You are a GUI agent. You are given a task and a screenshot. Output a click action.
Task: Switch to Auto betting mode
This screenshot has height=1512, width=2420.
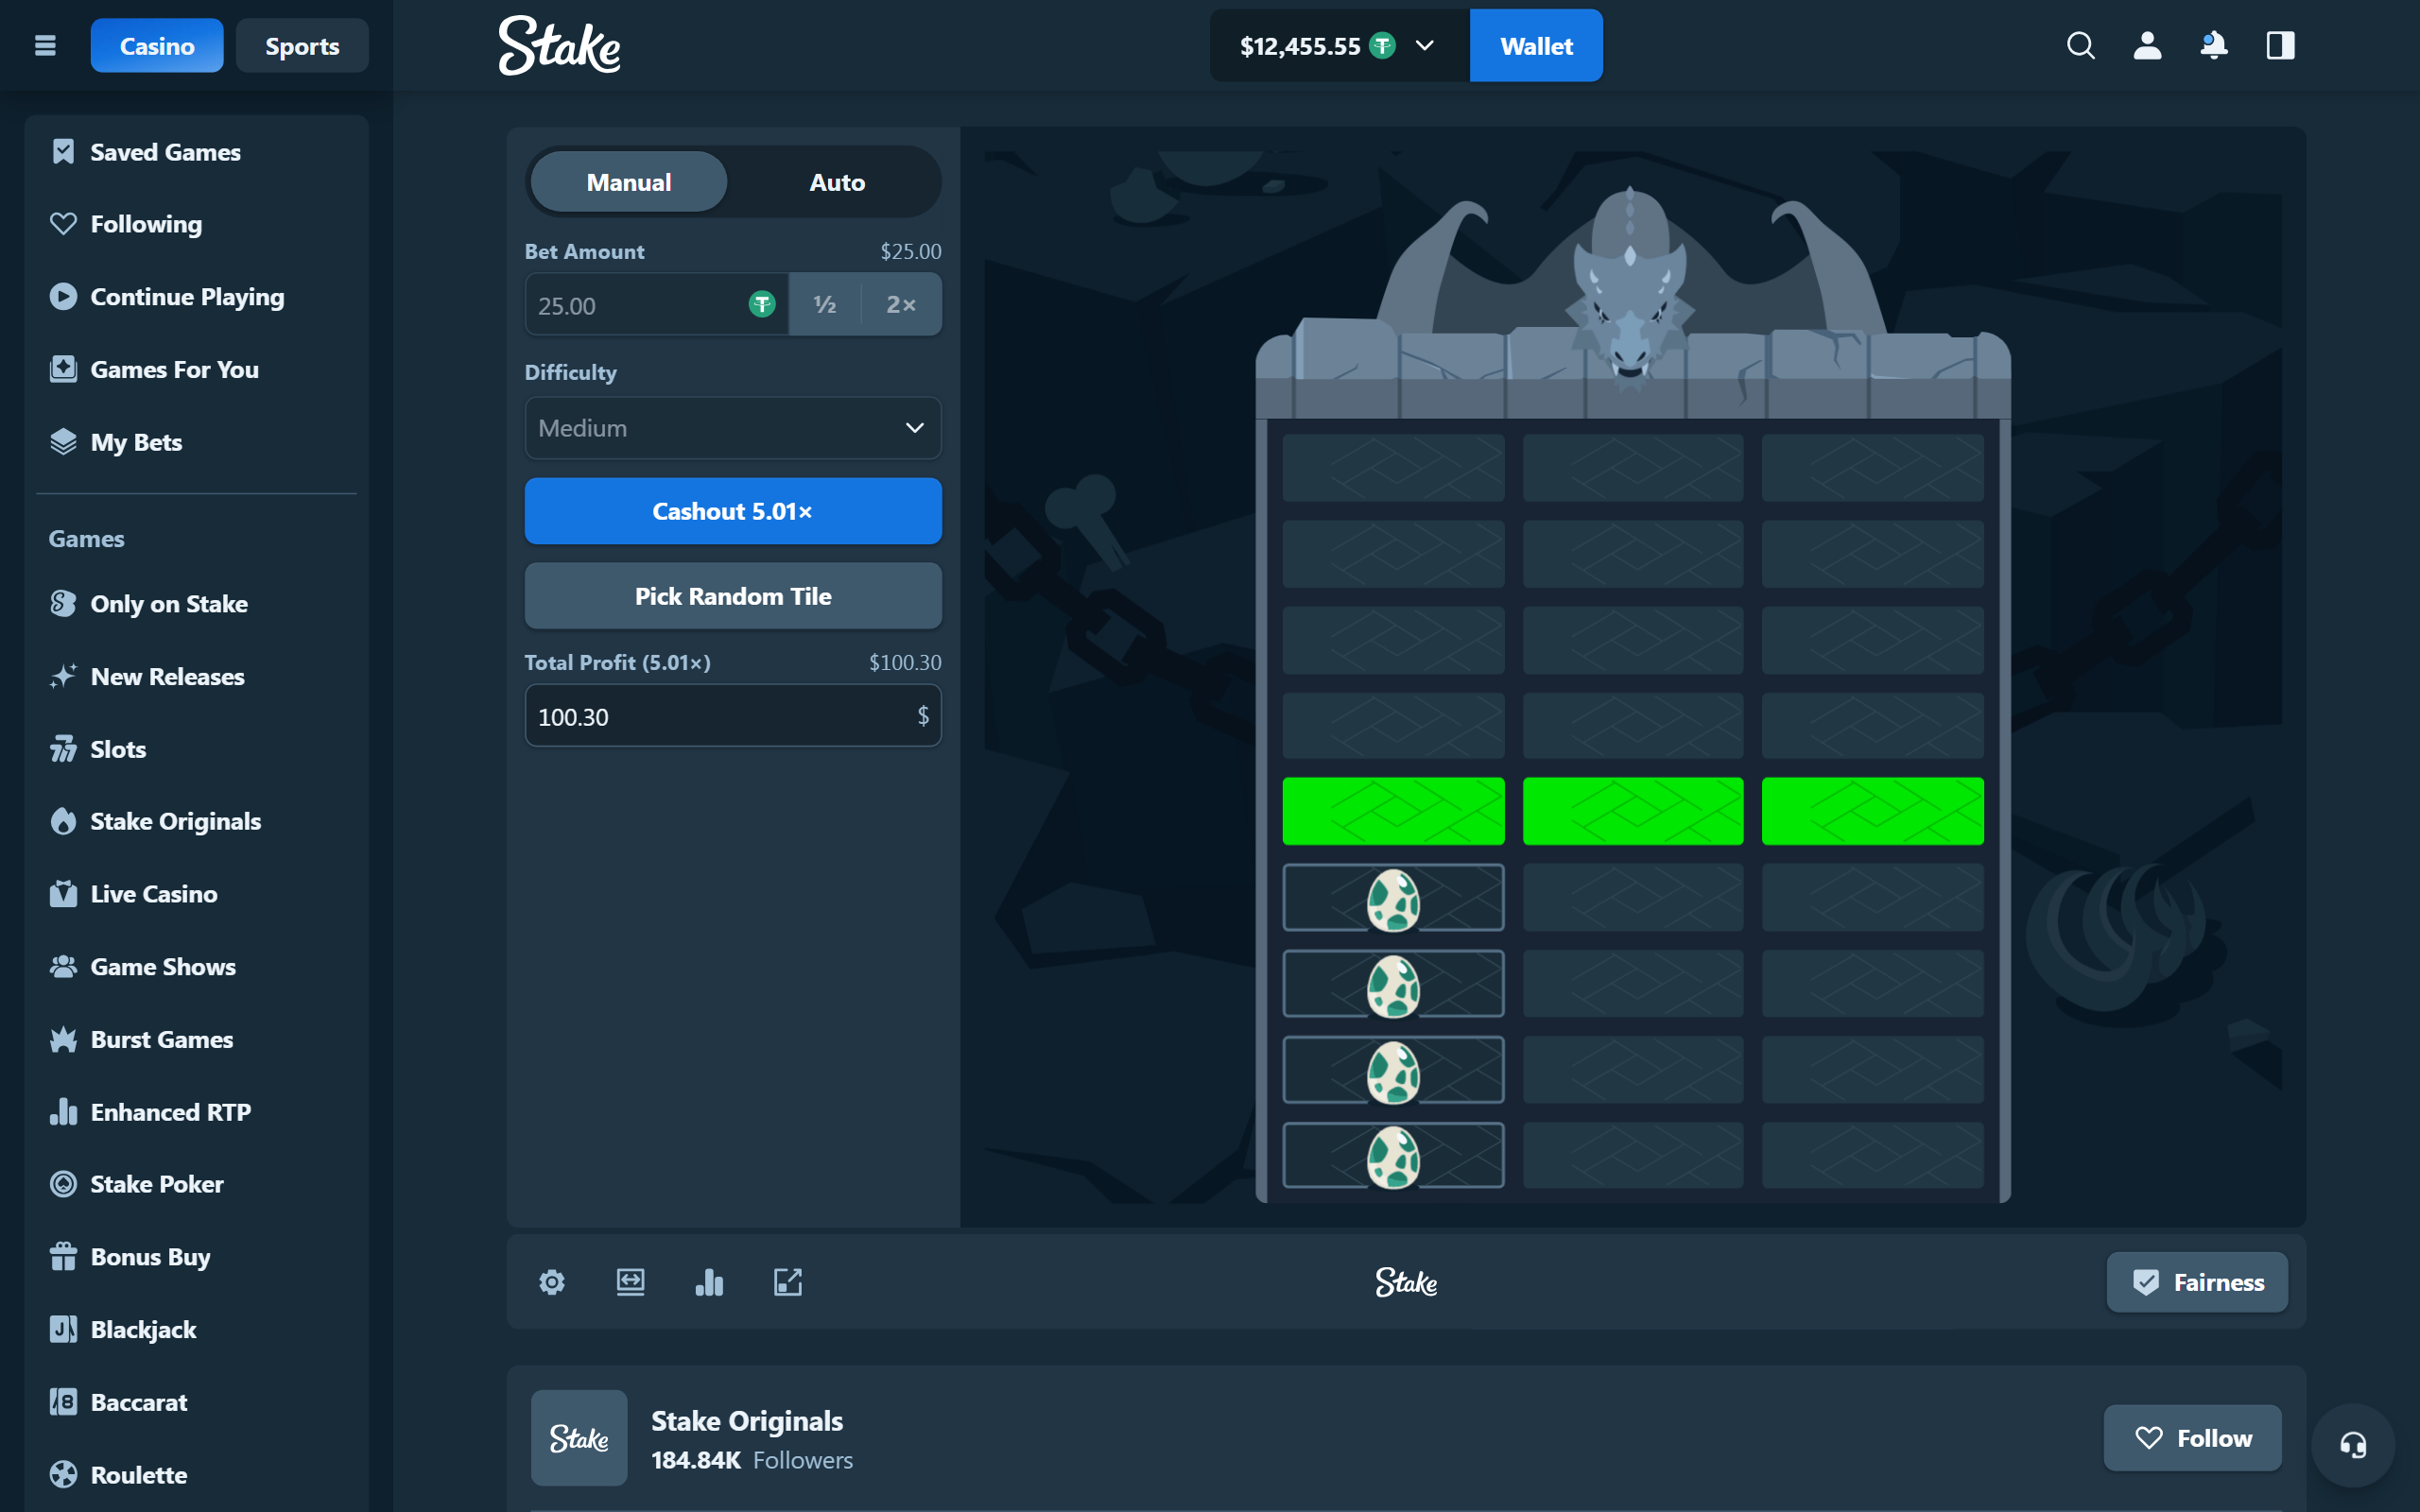(837, 182)
